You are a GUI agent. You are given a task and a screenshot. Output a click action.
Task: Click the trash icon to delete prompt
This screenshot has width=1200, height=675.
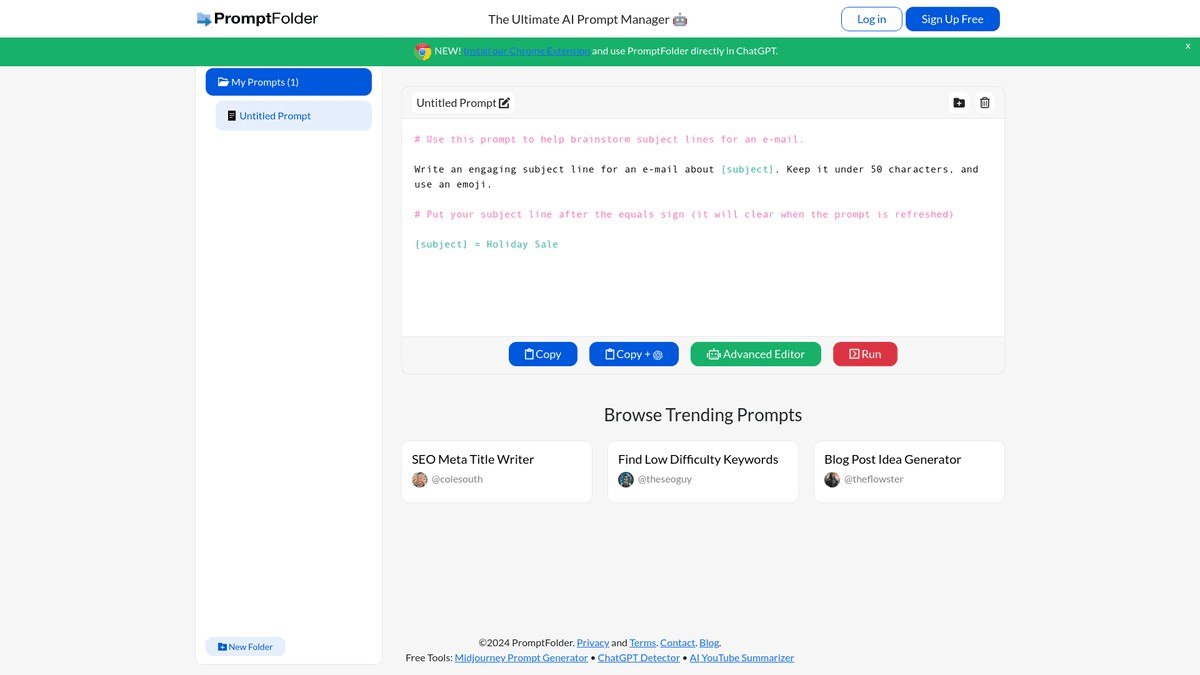[x=985, y=103]
